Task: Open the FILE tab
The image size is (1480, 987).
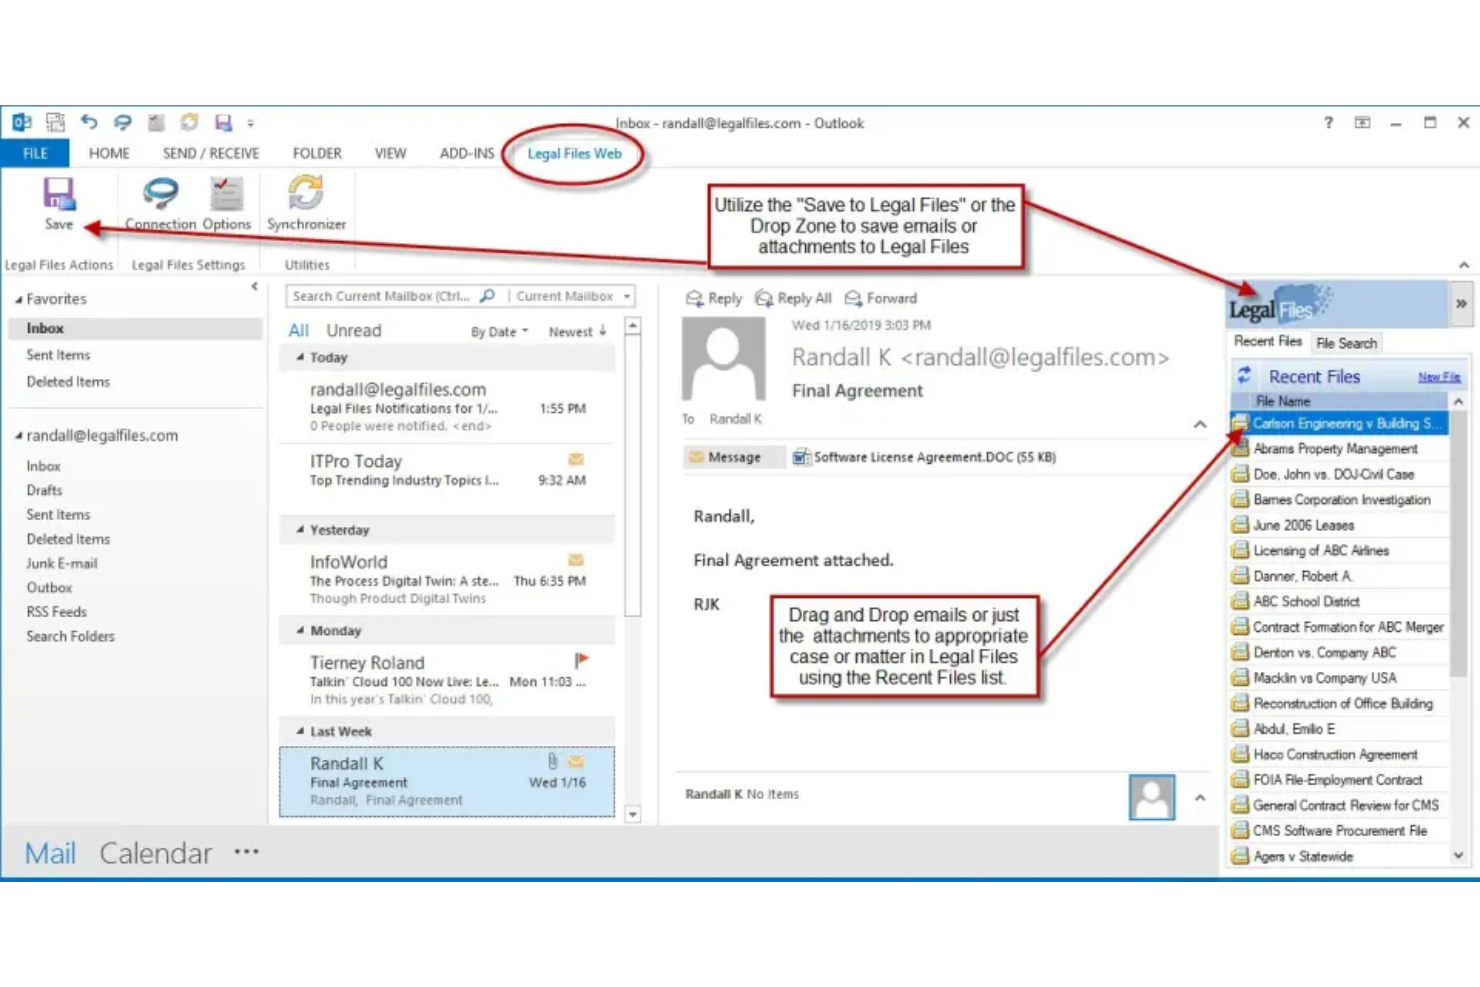Action: (35, 153)
